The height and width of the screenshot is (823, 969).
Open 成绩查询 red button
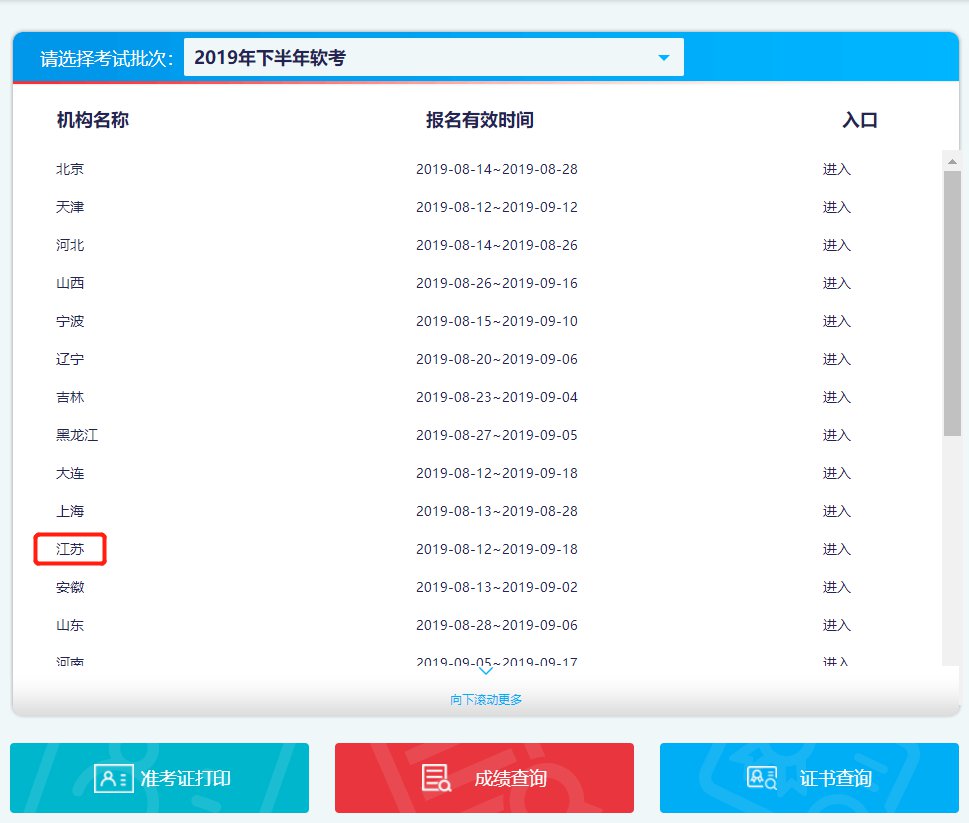485,778
